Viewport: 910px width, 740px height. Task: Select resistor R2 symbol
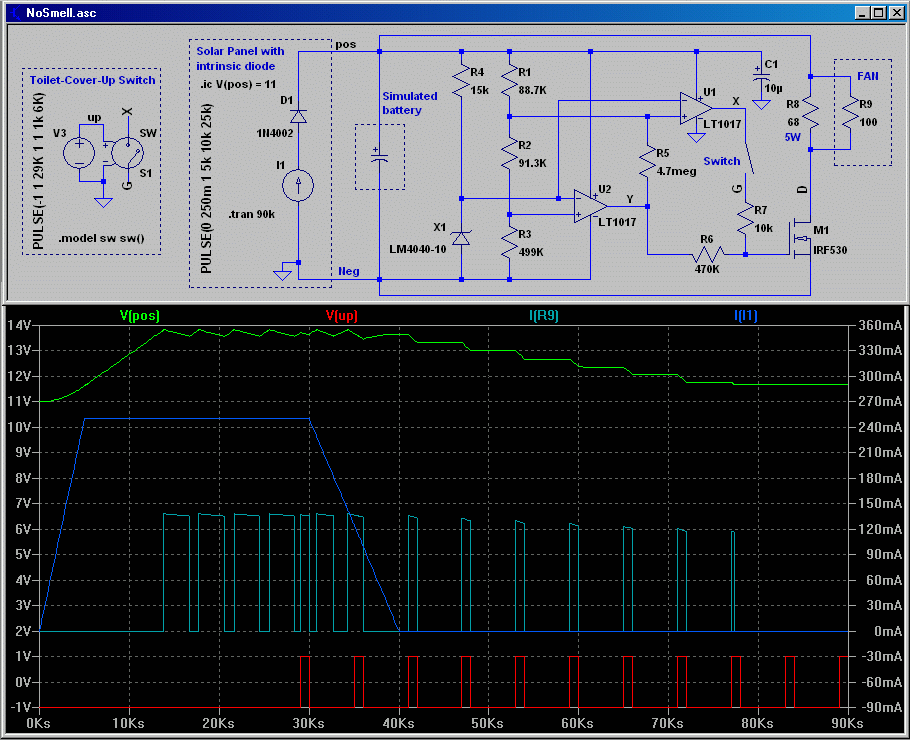pyautogui.click(x=509, y=154)
